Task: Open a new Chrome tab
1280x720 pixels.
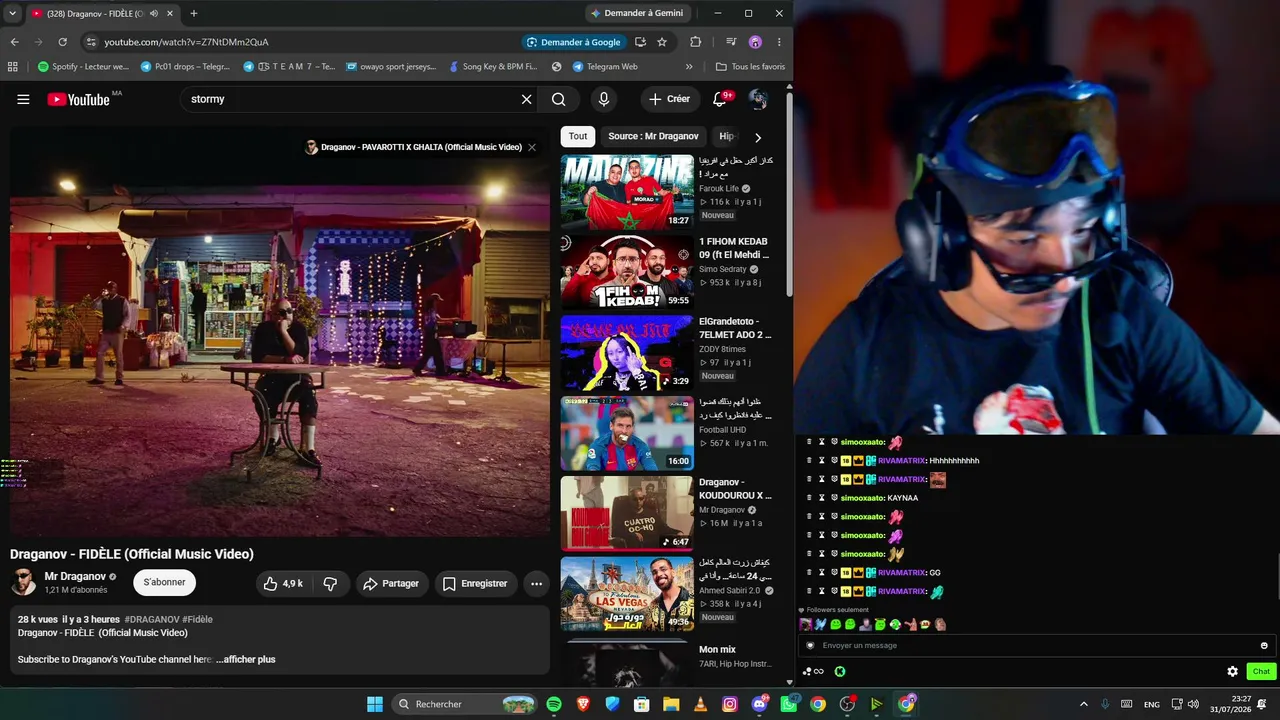Action: point(193,13)
